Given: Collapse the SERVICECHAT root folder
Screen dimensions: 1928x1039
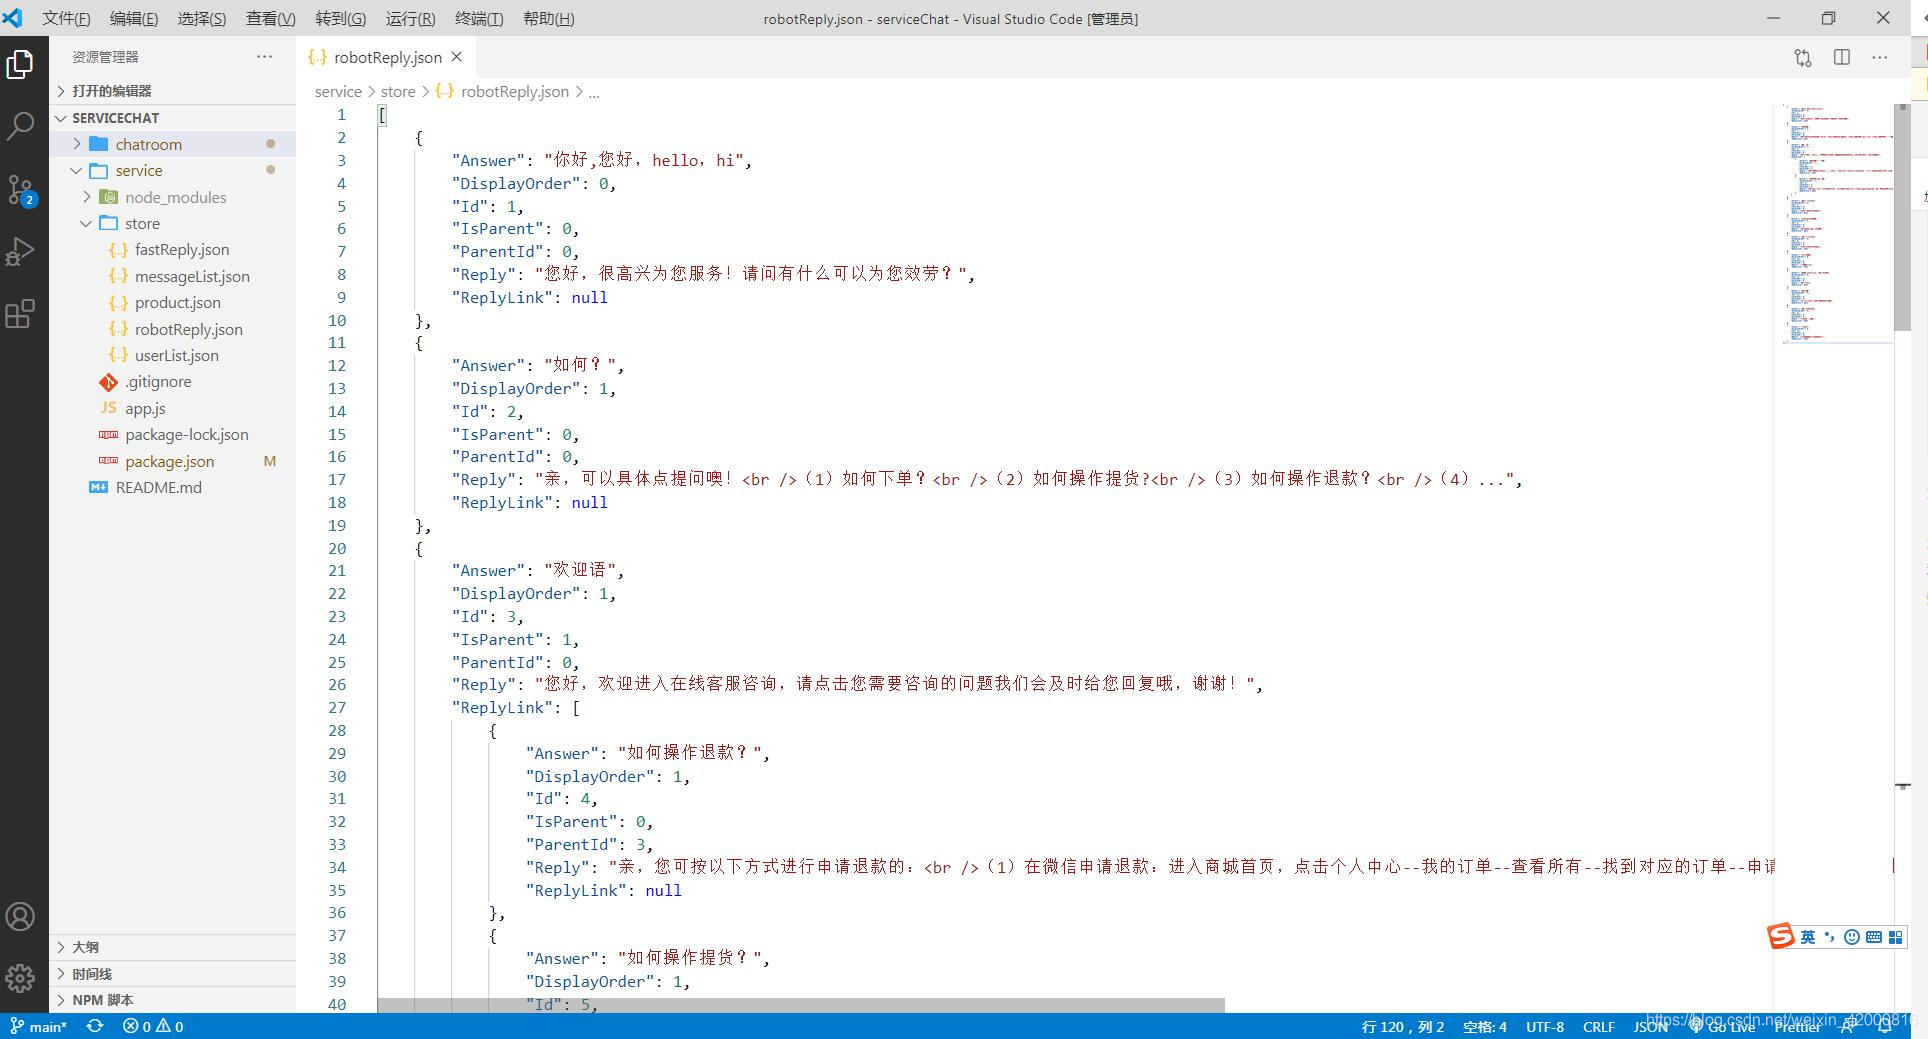Looking at the screenshot, I should point(173,118).
